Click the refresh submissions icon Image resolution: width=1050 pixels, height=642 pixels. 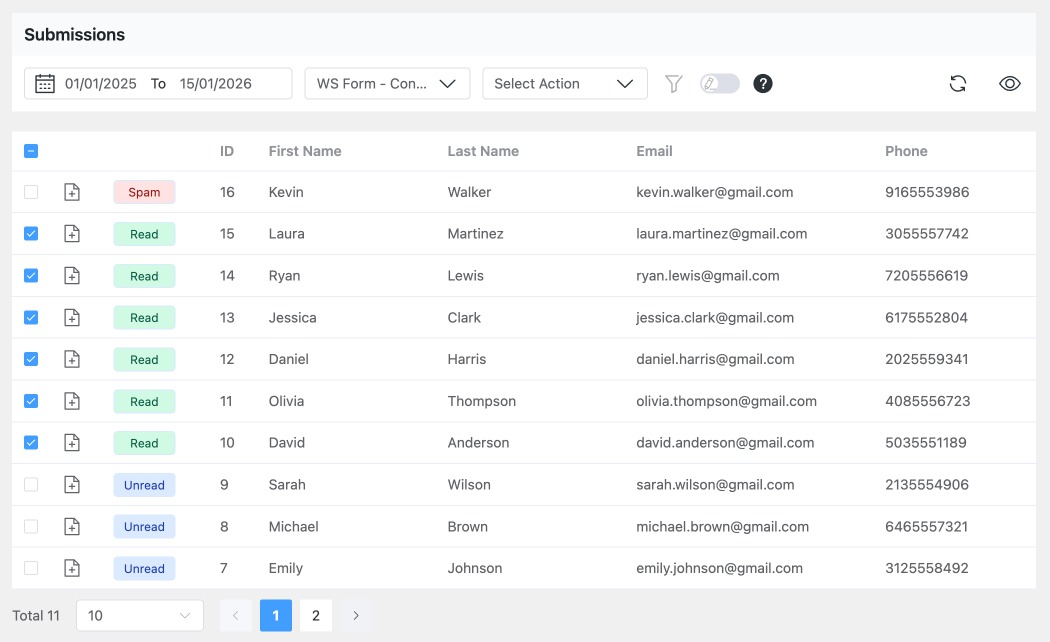point(958,83)
